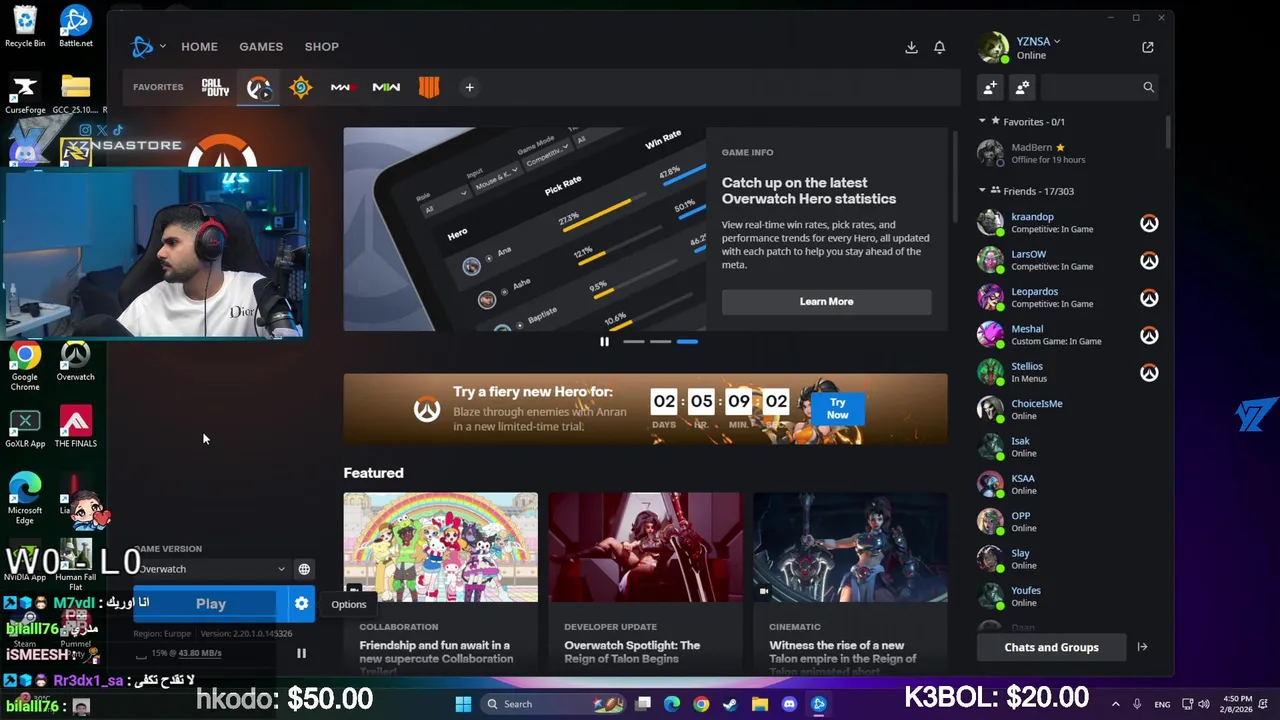
Task: Open the Talon empire cinematic thumbnail
Action: (x=850, y=547)
